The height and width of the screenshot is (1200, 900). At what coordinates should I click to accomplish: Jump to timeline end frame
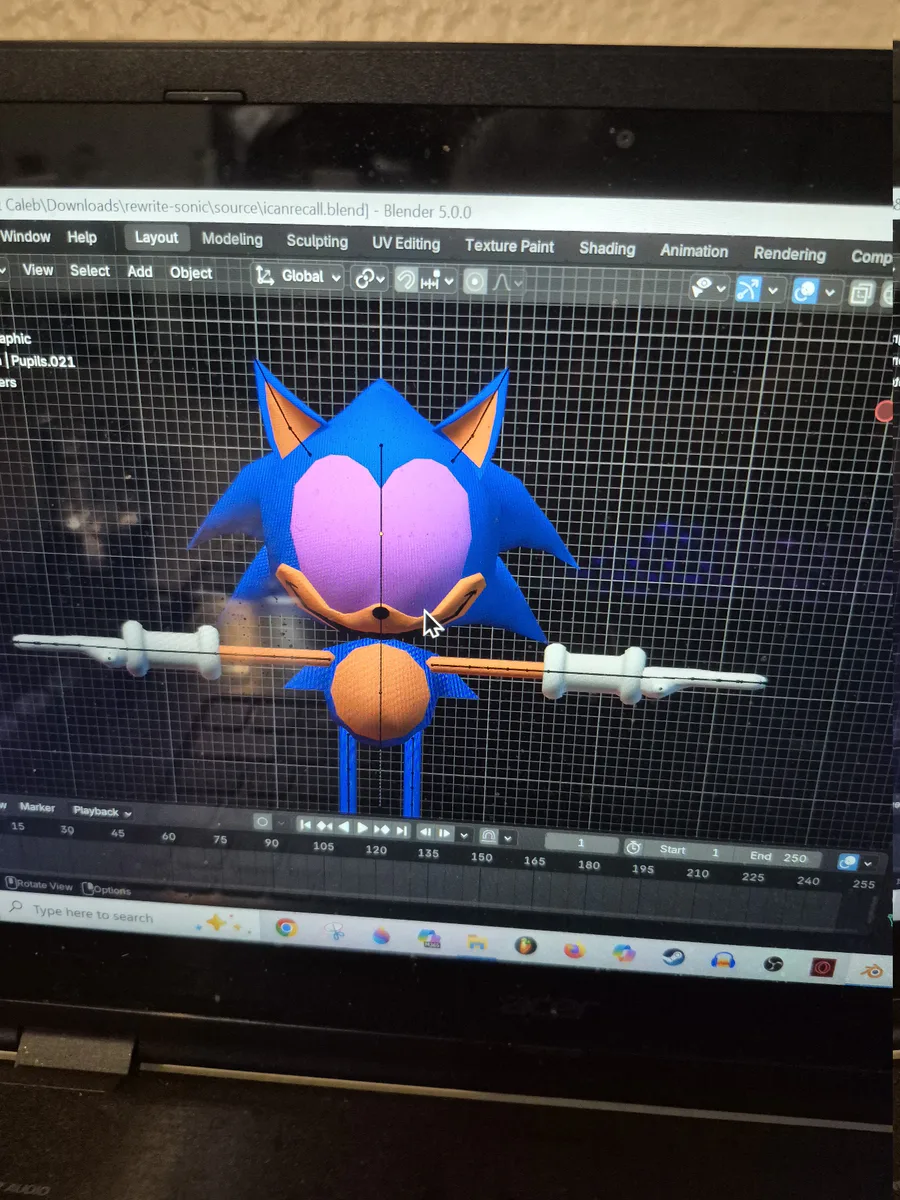pos(401,830)
